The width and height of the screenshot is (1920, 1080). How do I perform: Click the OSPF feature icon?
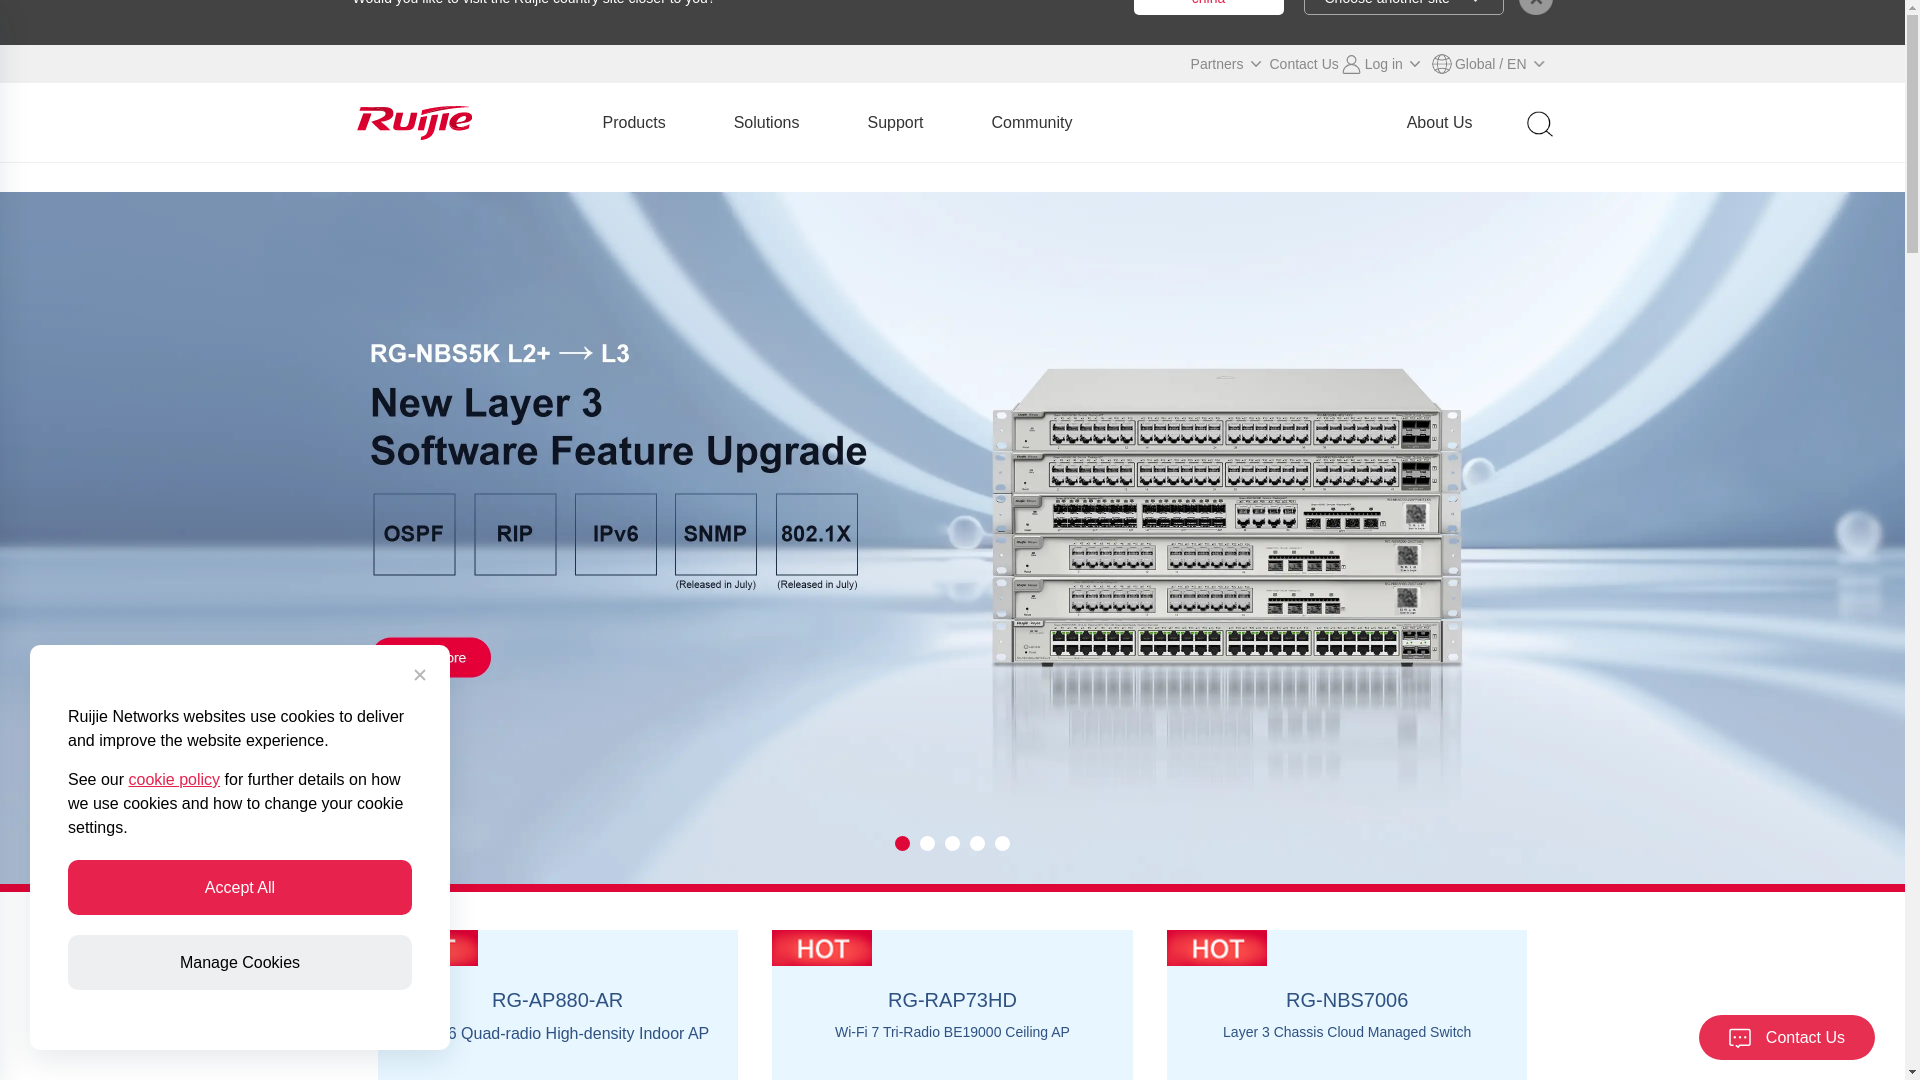[x=414, y=534]
